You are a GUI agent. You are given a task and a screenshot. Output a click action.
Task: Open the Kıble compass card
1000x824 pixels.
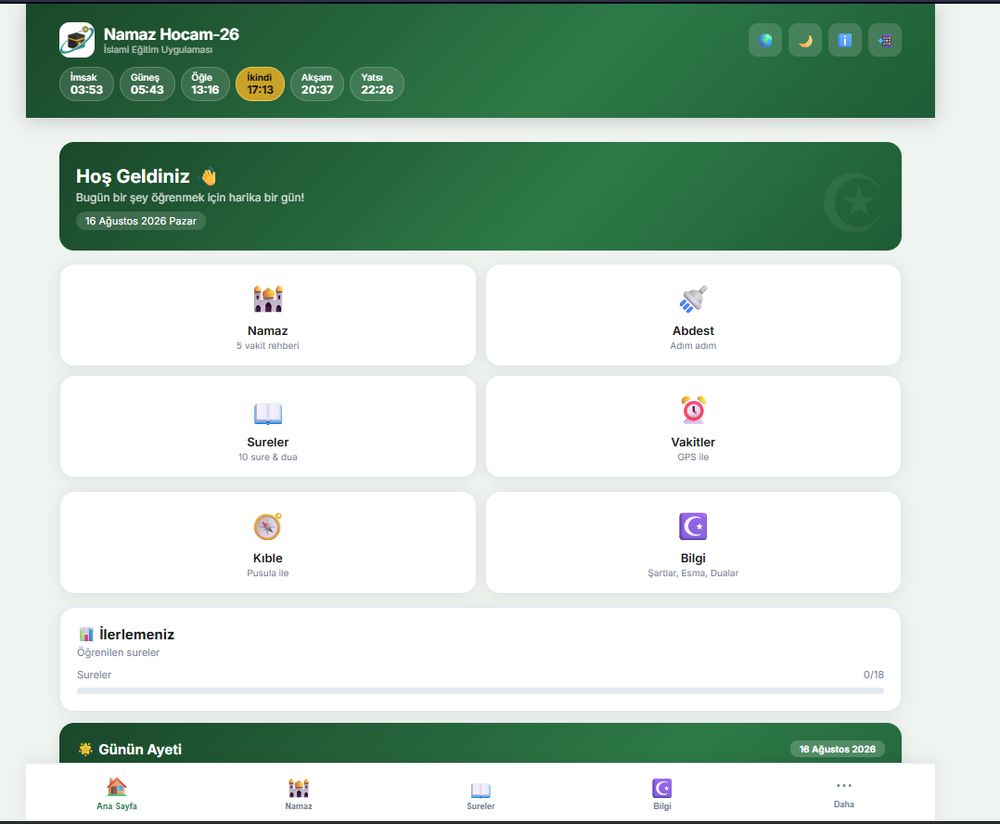click(268, 542)
